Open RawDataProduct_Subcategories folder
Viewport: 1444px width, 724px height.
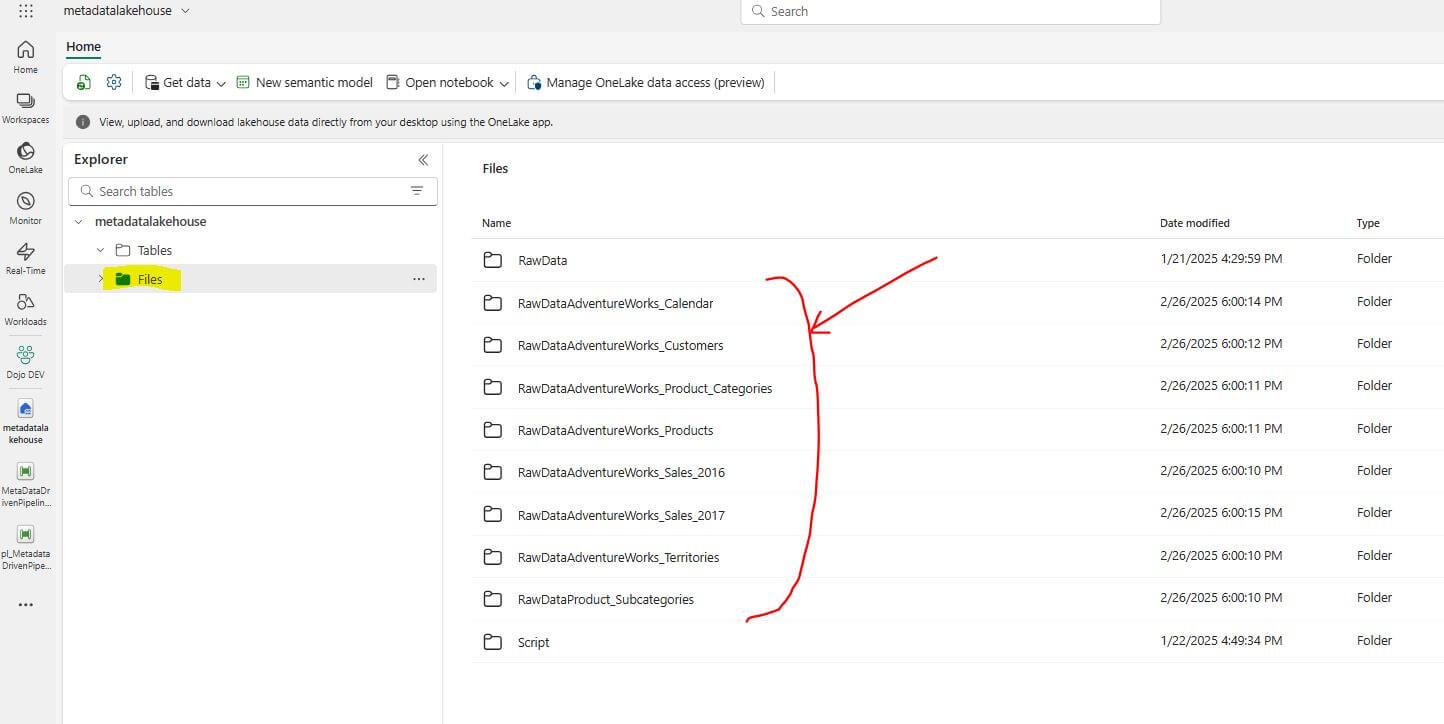tap(605, 599)
